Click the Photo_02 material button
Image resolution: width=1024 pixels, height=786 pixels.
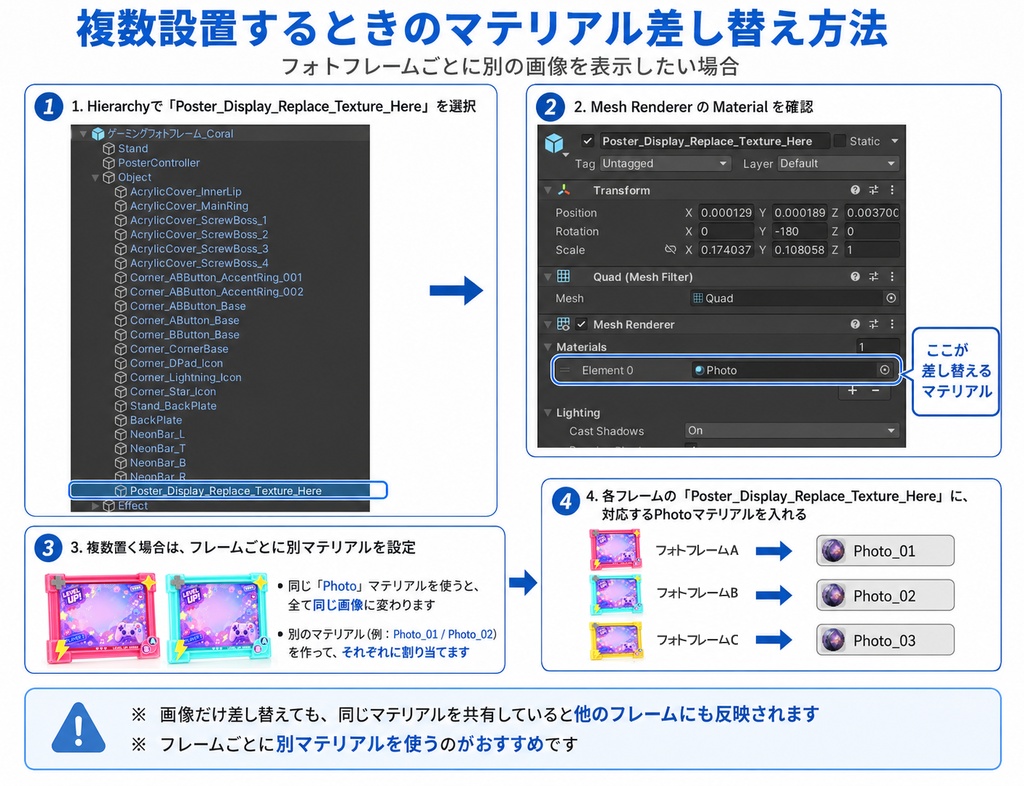pos(885,595)
